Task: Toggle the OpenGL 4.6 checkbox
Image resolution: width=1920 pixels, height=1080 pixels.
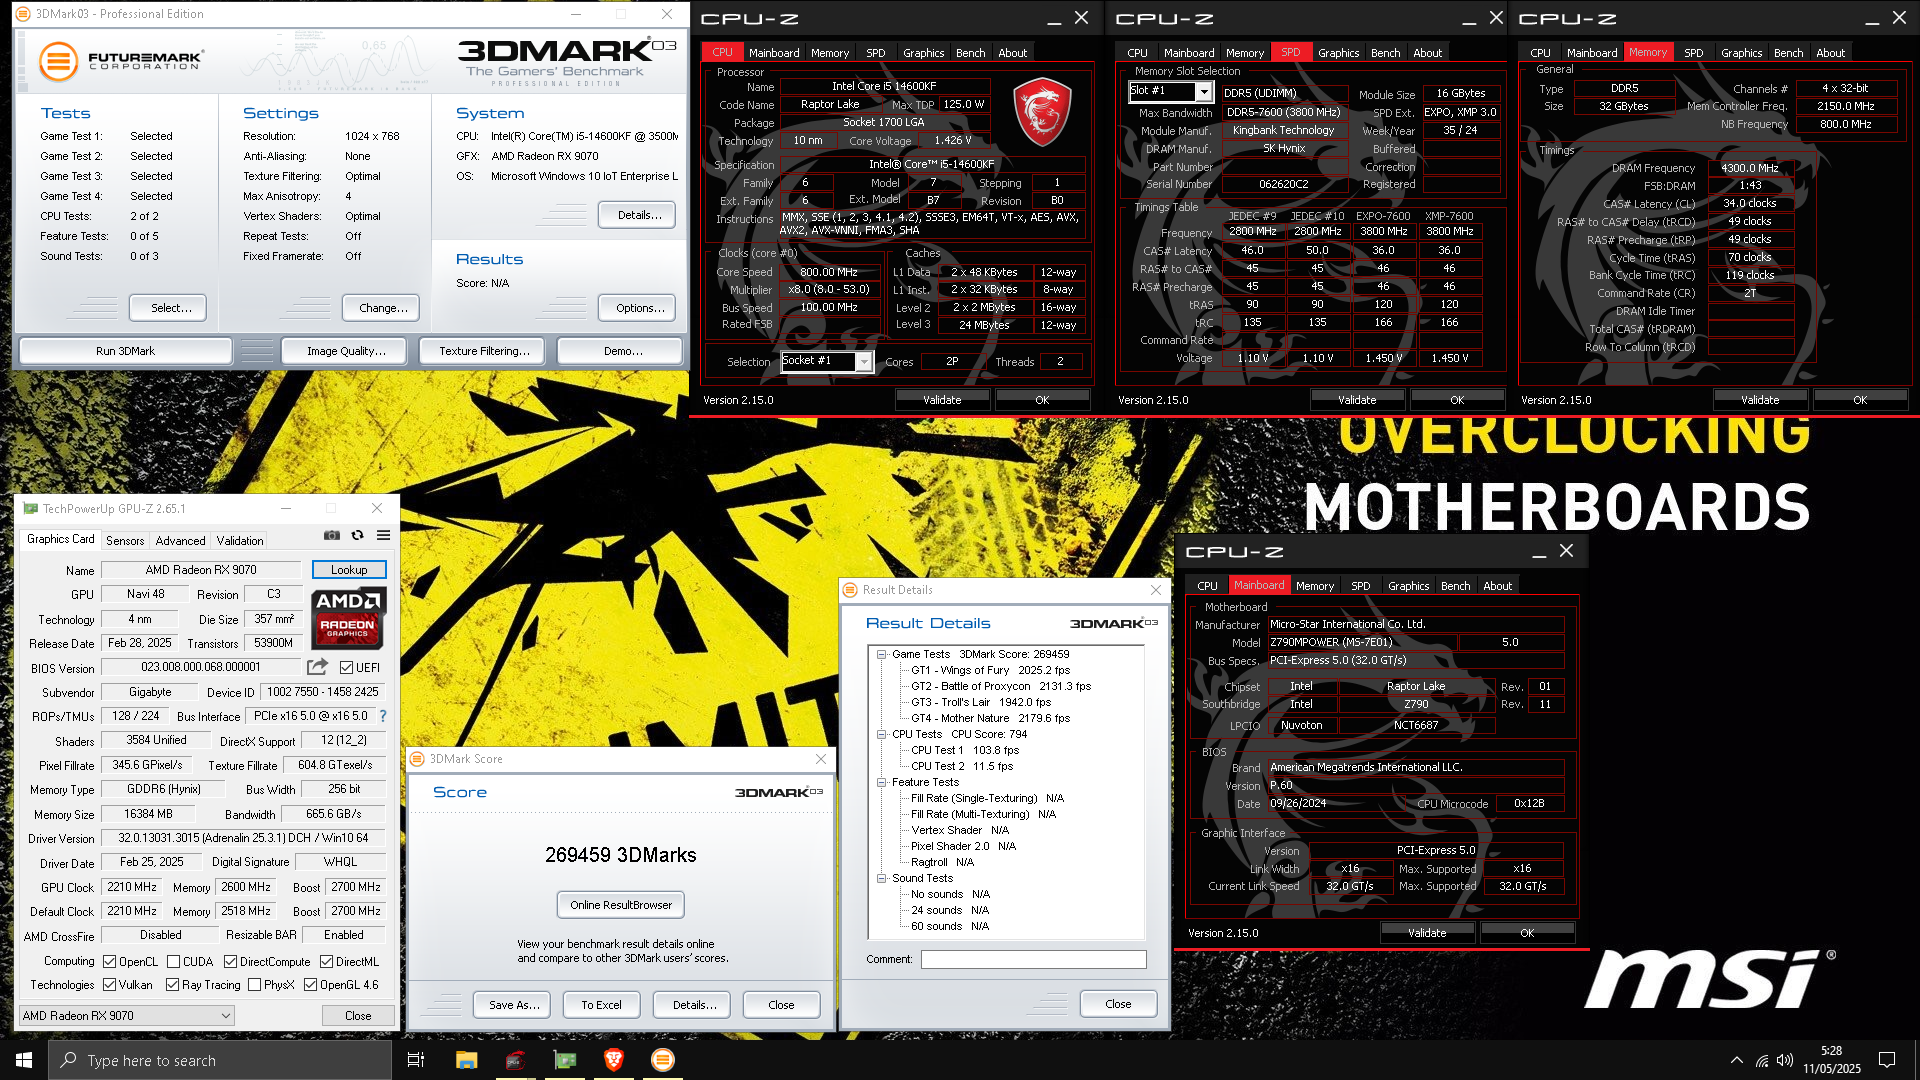Action: (311, 985)
